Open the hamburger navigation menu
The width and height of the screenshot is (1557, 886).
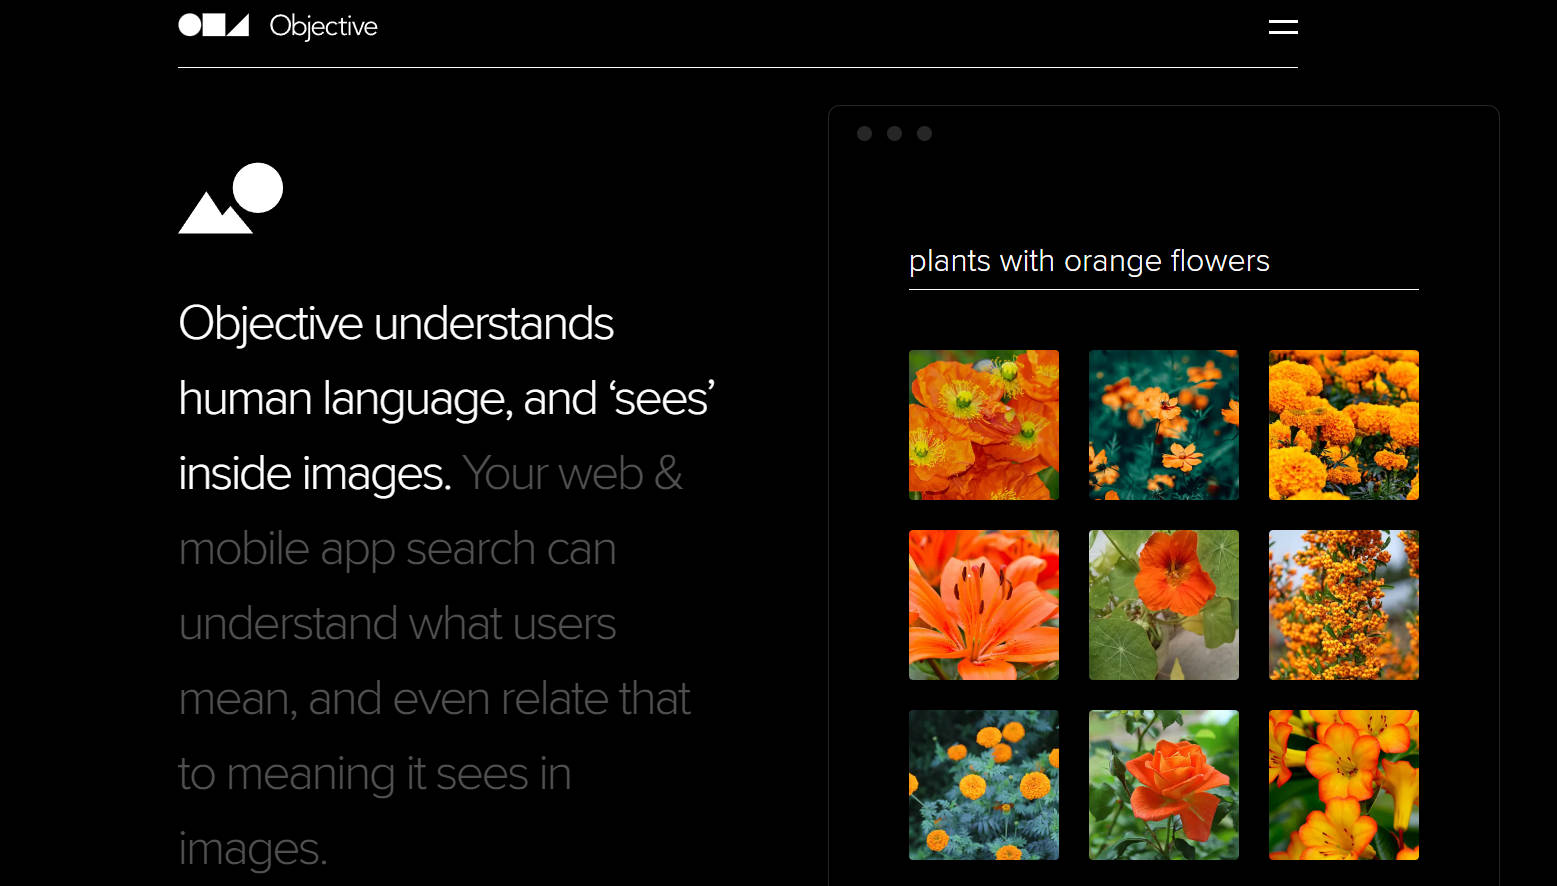1282,27
